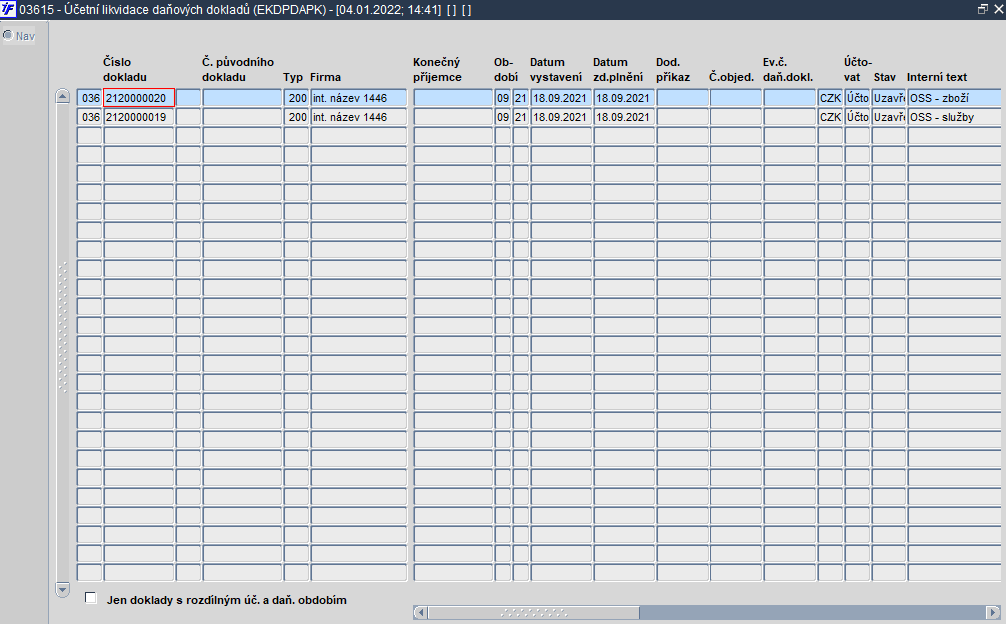Viewport: 1006px width, 624px height.
Task: Close the window with the X icon
Action: pyautogui.click(x=998, y=9)
